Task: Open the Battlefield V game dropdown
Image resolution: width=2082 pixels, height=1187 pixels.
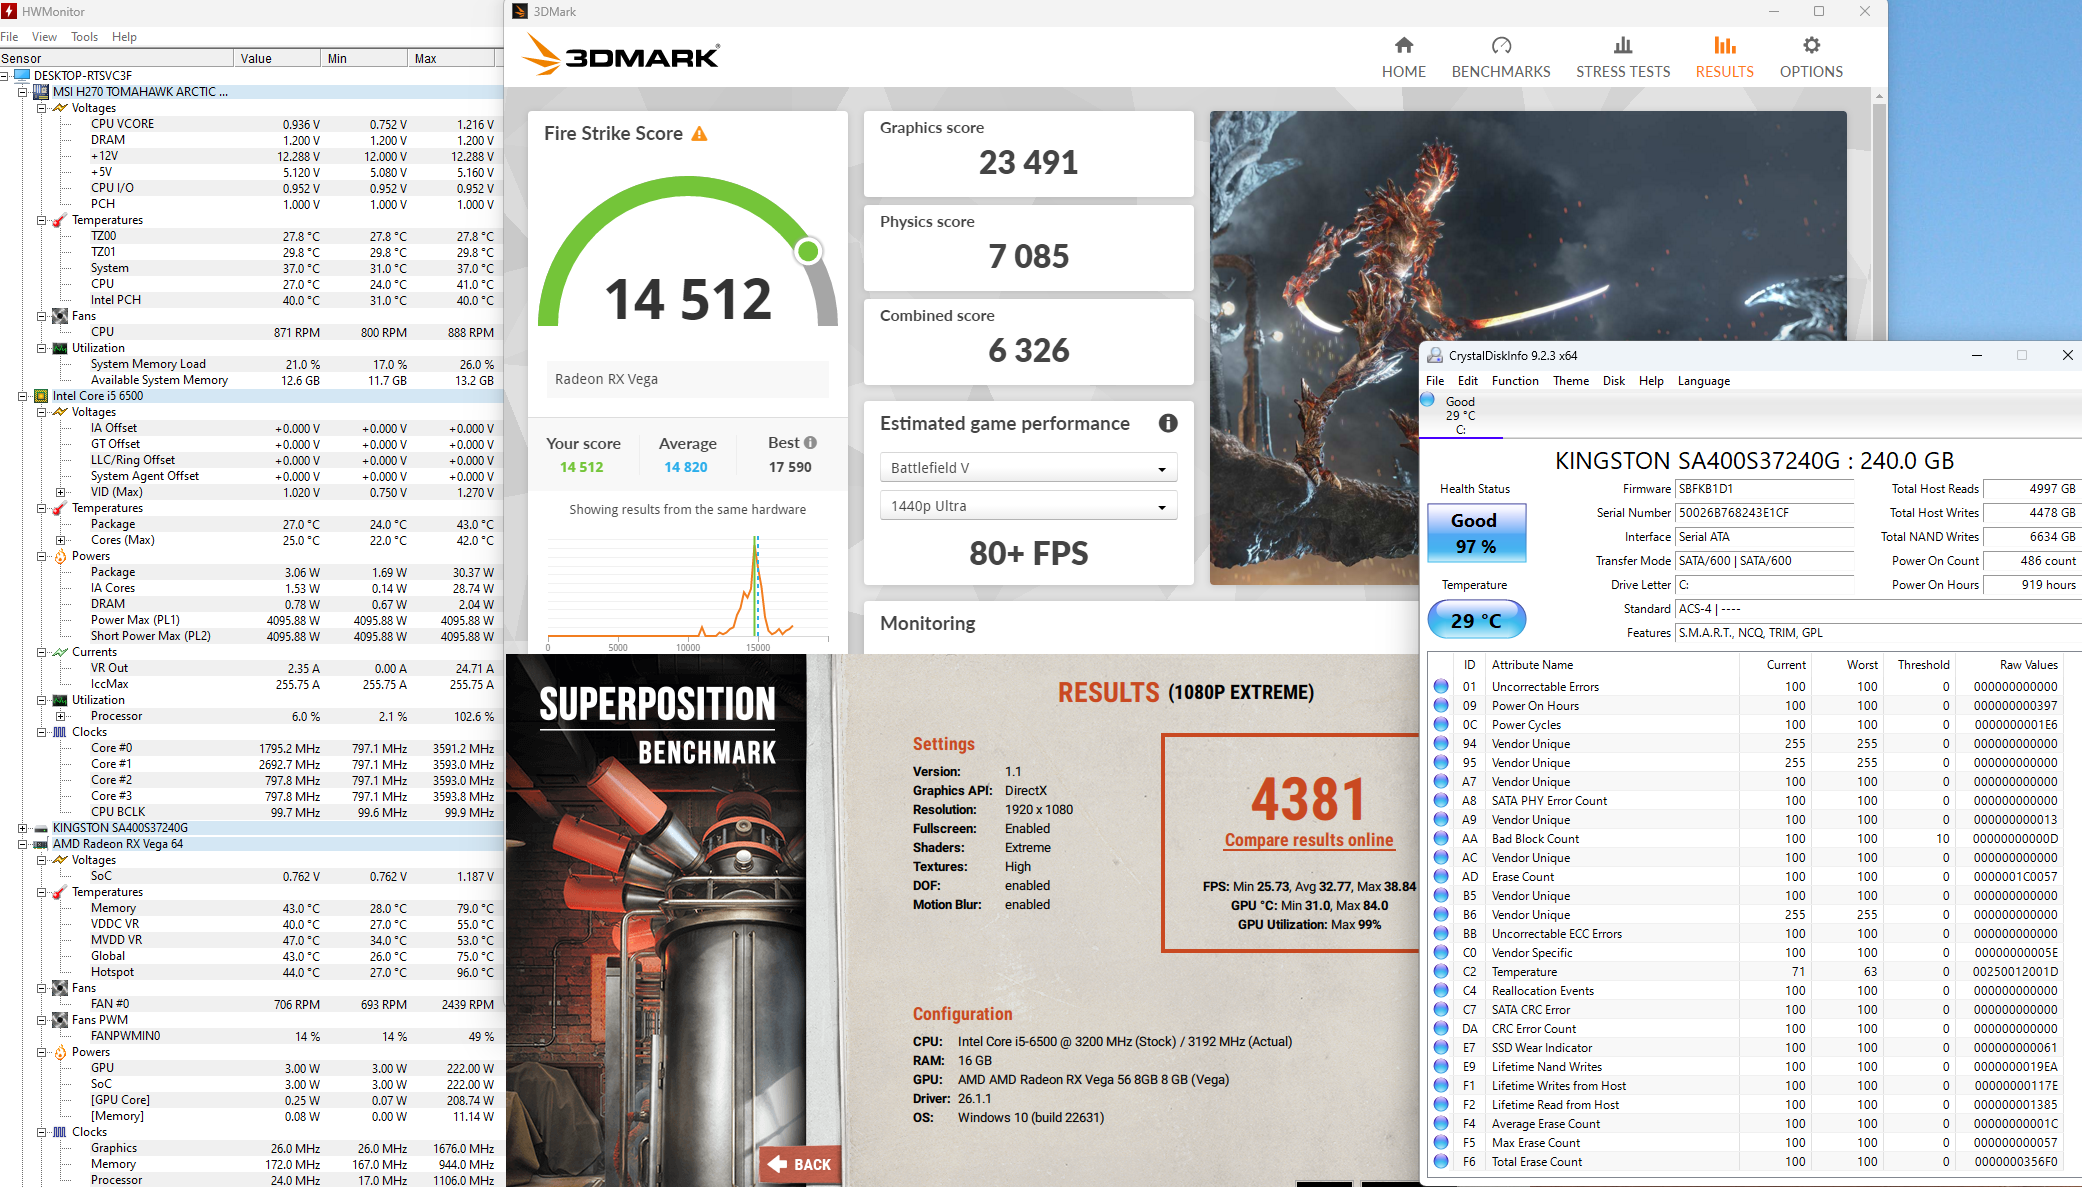Action: (1028, 468)
